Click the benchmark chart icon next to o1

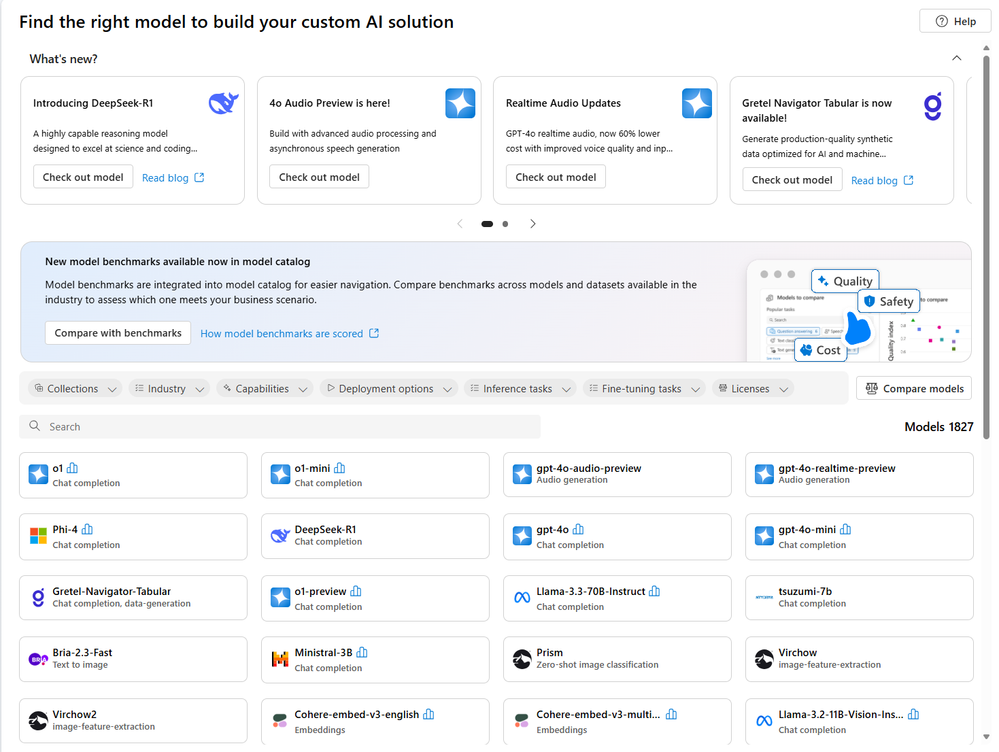click(x=73, y=468)
